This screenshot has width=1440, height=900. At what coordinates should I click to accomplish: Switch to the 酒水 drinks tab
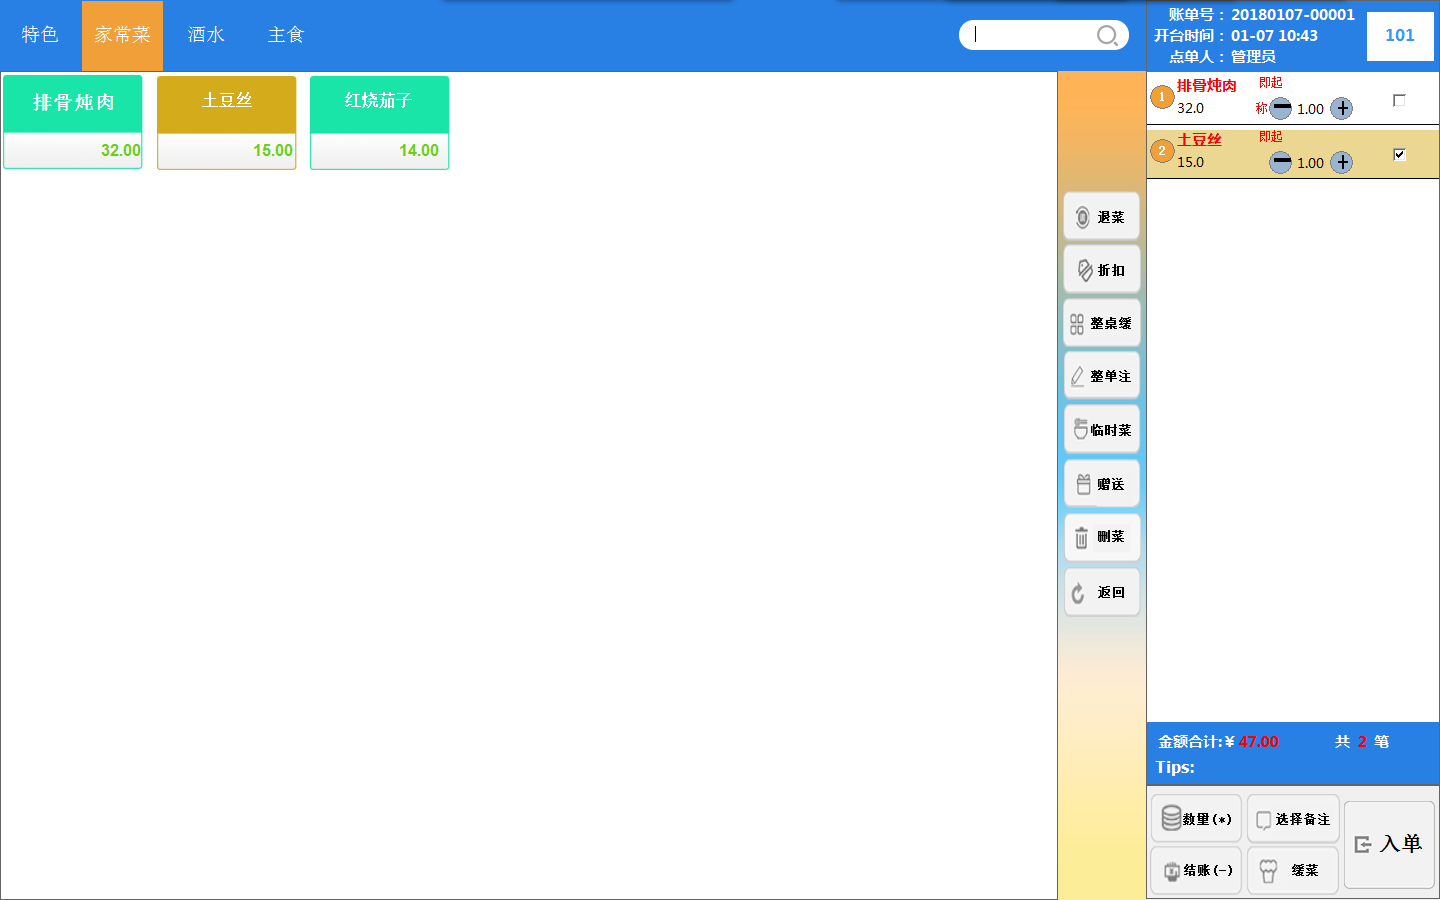point(206,35)
